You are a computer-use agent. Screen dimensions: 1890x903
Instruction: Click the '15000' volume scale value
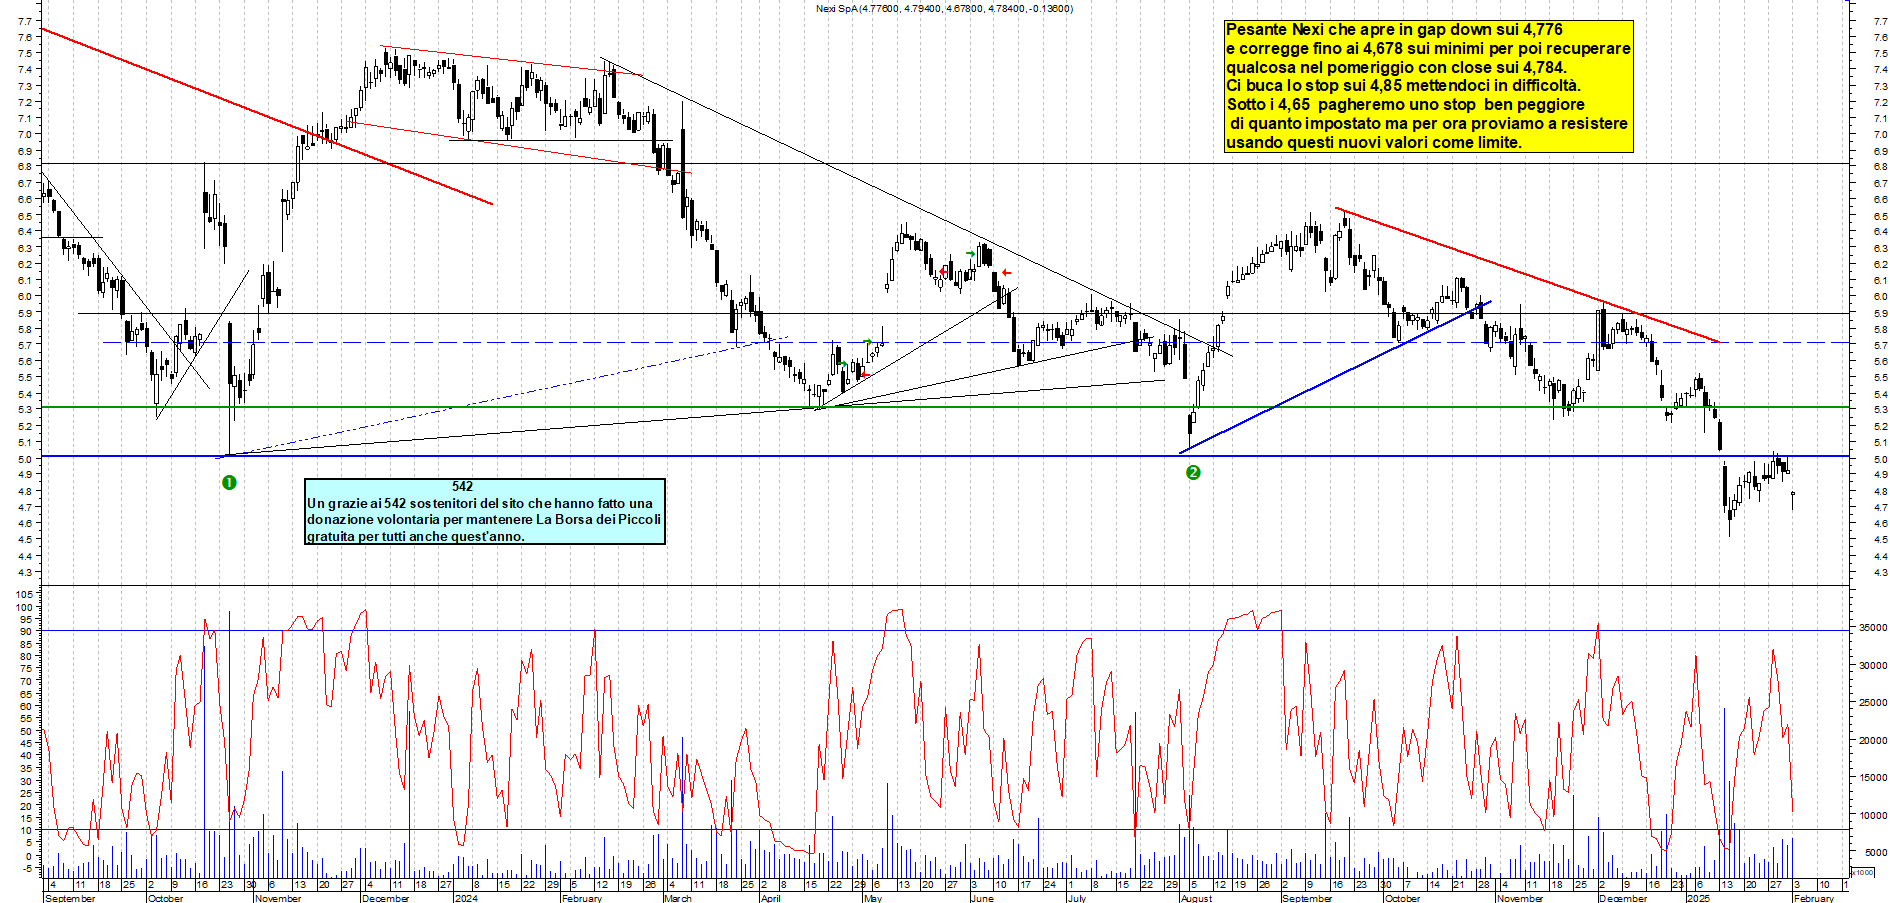coord(1872,777)
